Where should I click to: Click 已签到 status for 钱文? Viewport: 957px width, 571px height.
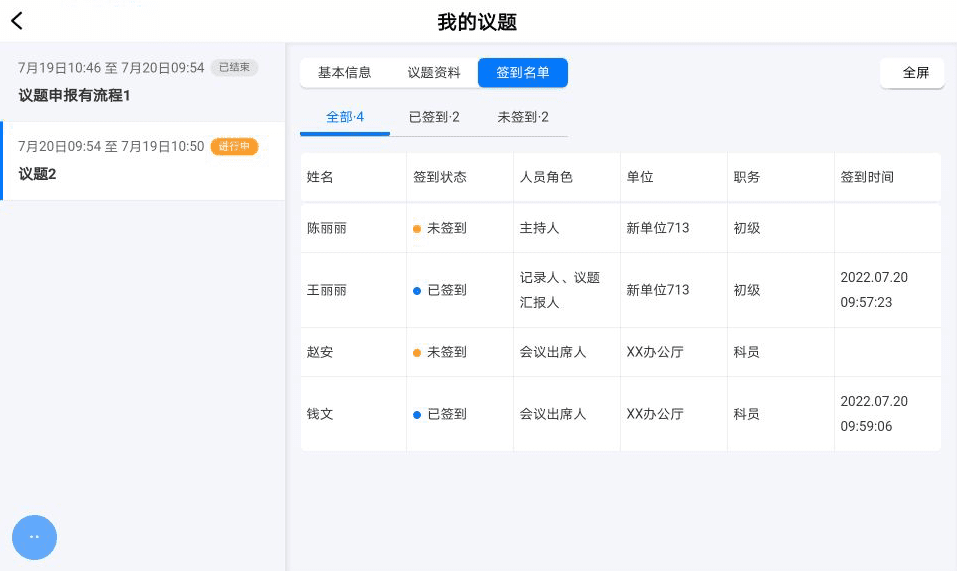click(440, 414)
